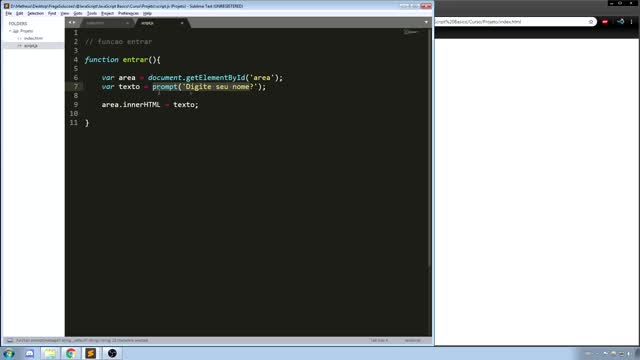Launch Discord from the taskbar
Screen dimensions: 640x360
pyautogui.click(x=29, y=353)
